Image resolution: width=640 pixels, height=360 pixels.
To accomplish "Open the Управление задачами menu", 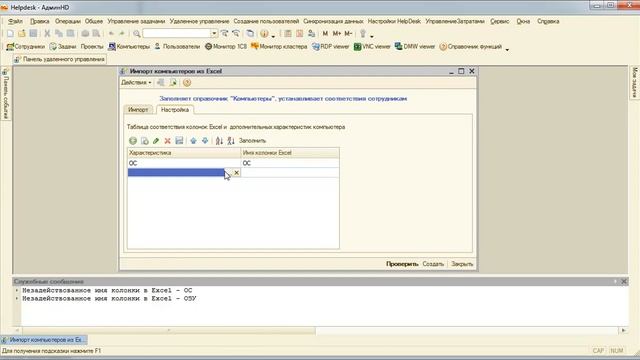I will click(136, 21).
